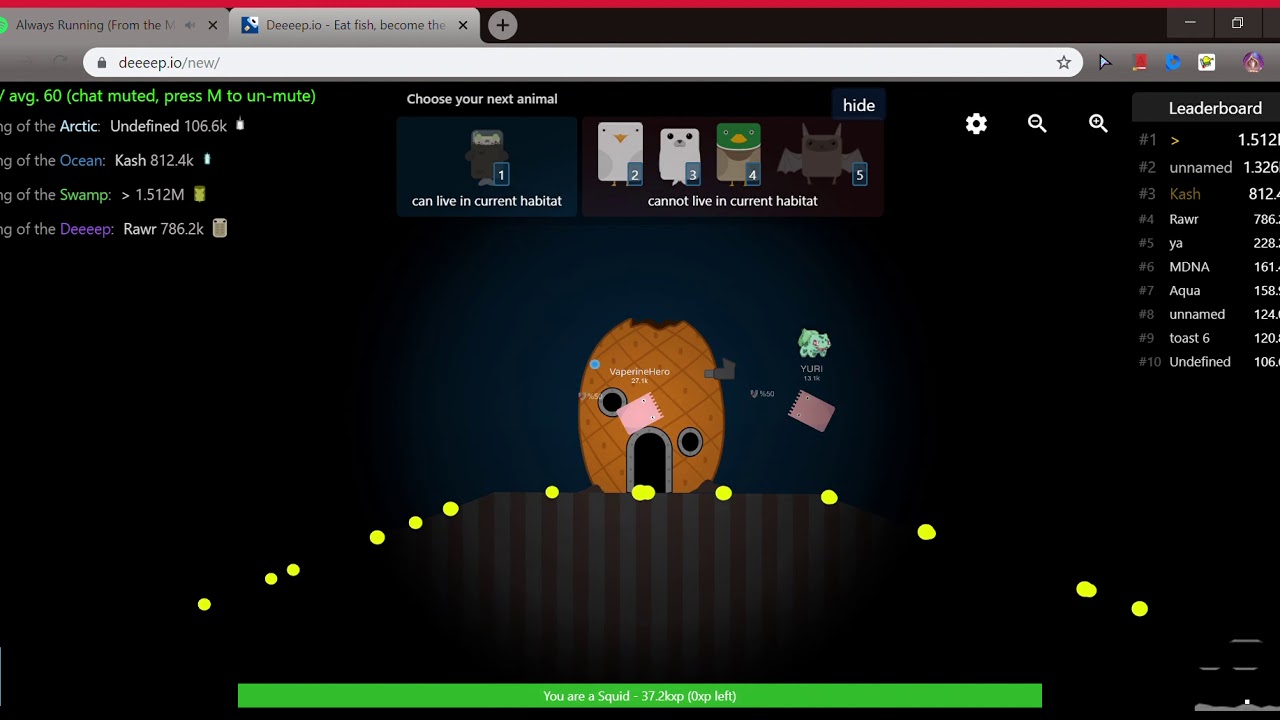Click the Leaderboard header
The height and width of the screenshot is (720, 1280).
click(x=1215, y=108)
